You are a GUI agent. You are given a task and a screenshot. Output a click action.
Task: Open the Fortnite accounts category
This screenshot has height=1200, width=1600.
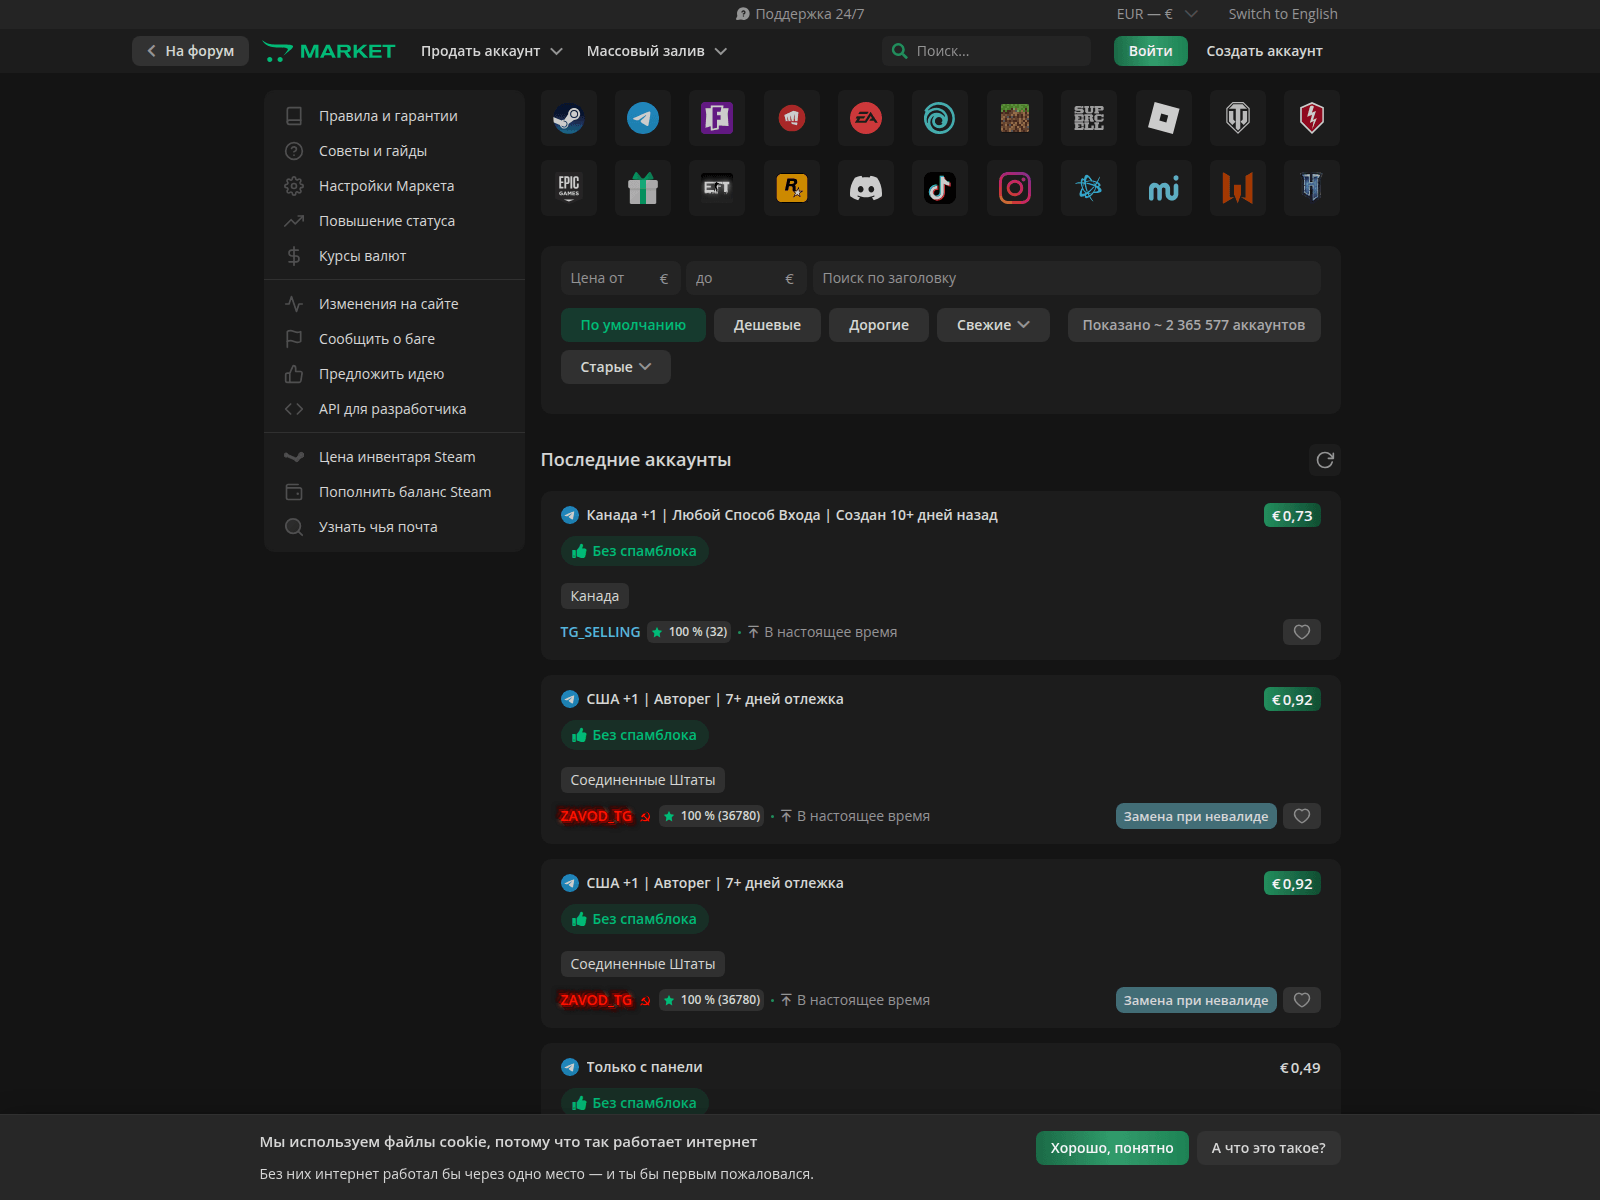click(x=717, y=118)
